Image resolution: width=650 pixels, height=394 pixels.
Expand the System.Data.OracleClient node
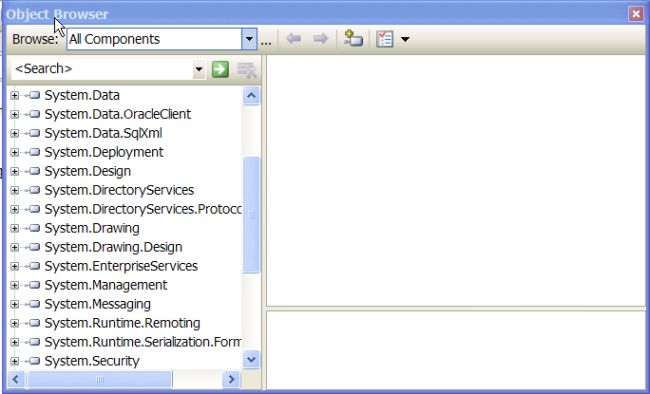tap(15, 114)
